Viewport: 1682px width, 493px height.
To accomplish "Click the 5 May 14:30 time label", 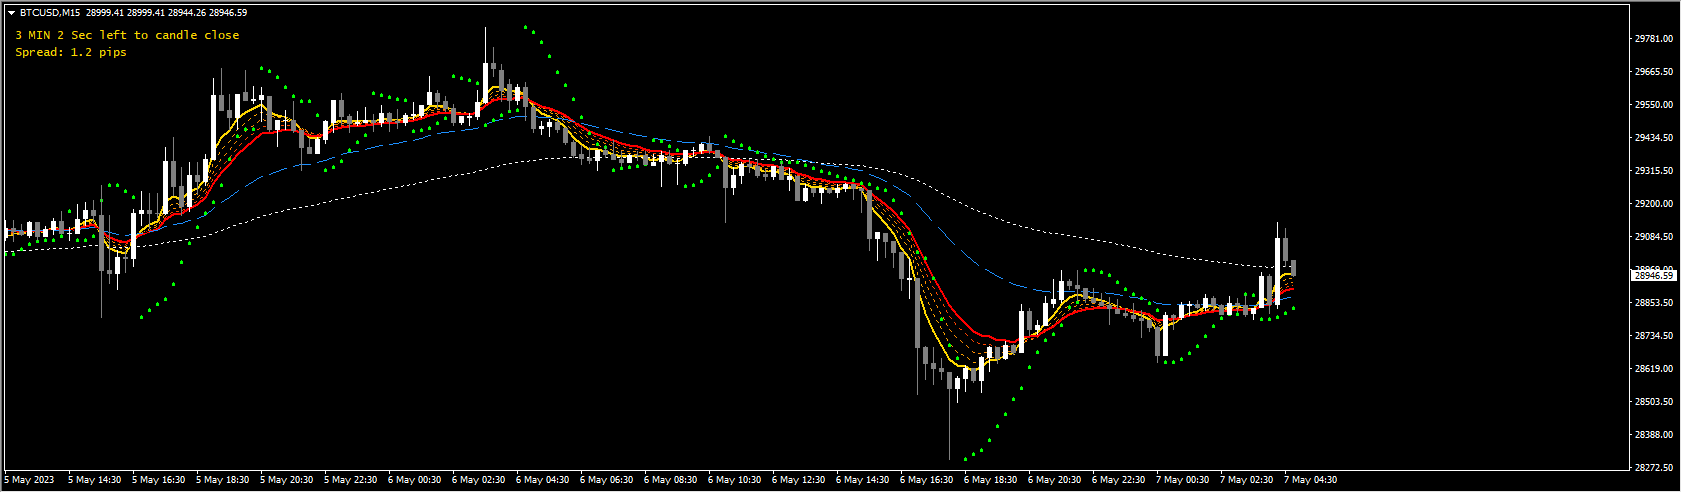I will pyautogui.click(x=95, y=480).
